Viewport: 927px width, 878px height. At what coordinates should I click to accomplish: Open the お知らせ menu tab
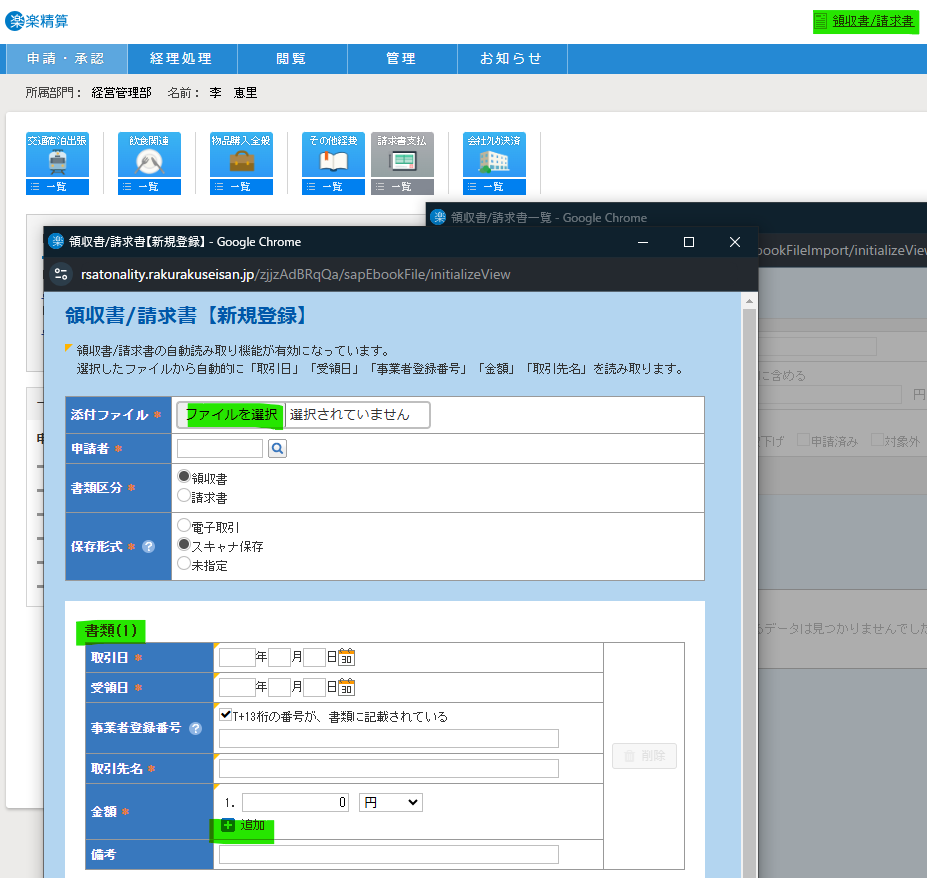511,59
